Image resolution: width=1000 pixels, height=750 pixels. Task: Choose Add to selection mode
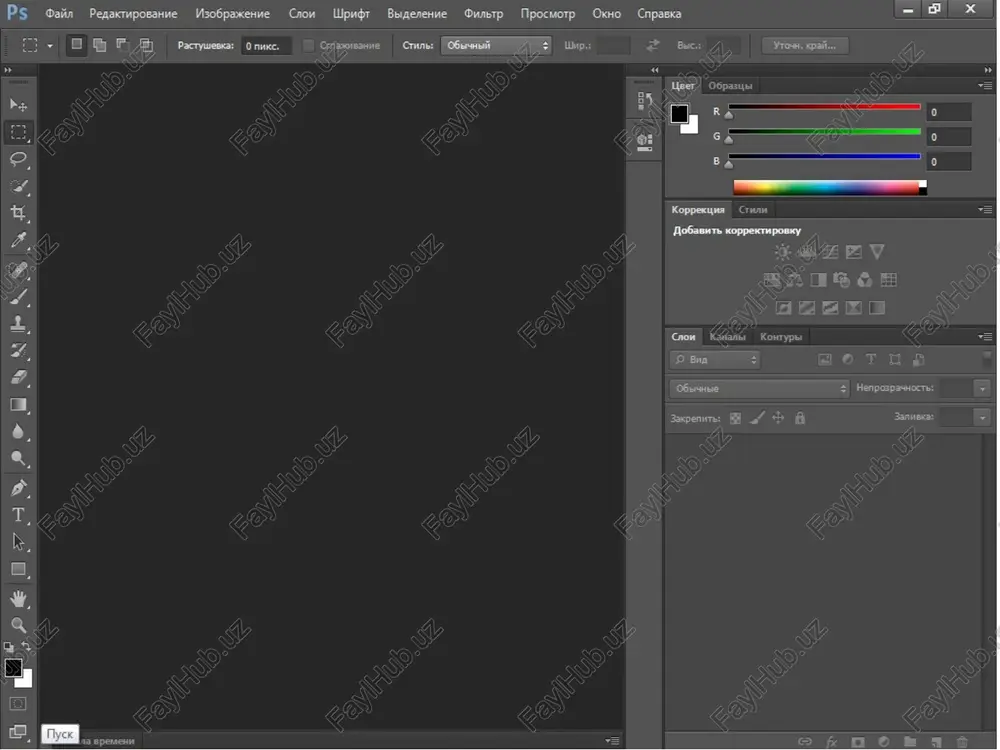tap(99, 45)
